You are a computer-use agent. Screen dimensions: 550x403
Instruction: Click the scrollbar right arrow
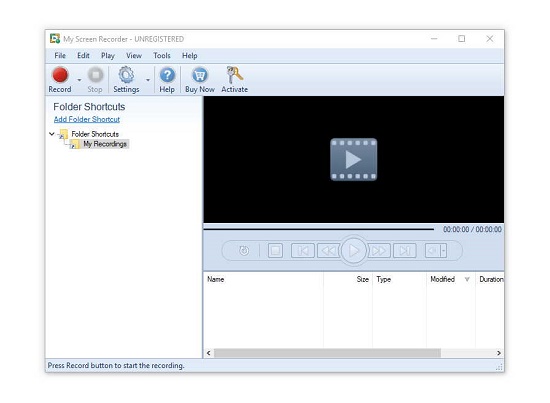[499, 353]
